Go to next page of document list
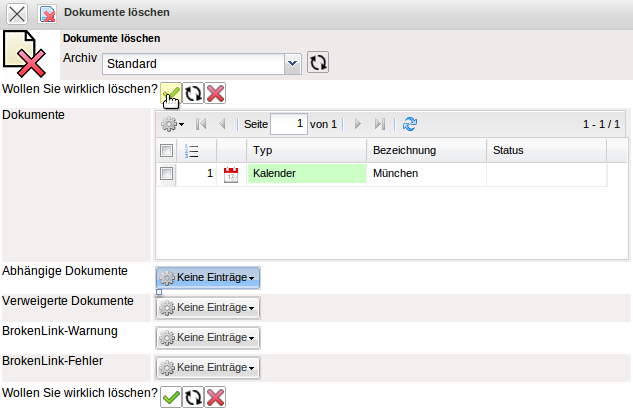The image size is (633, 411). click(357, 124)
